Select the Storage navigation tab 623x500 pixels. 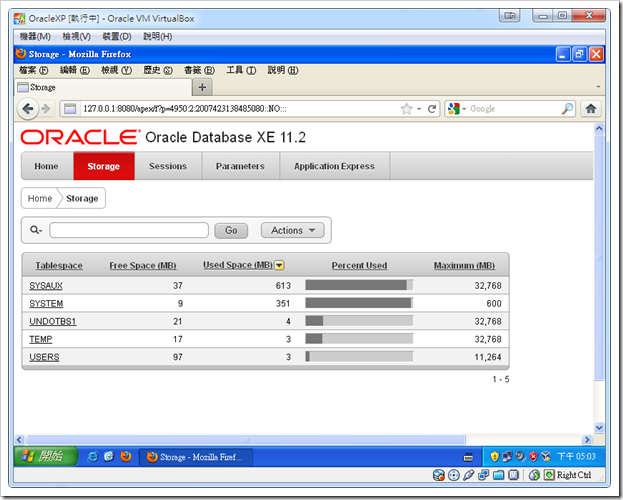(103, 166)
